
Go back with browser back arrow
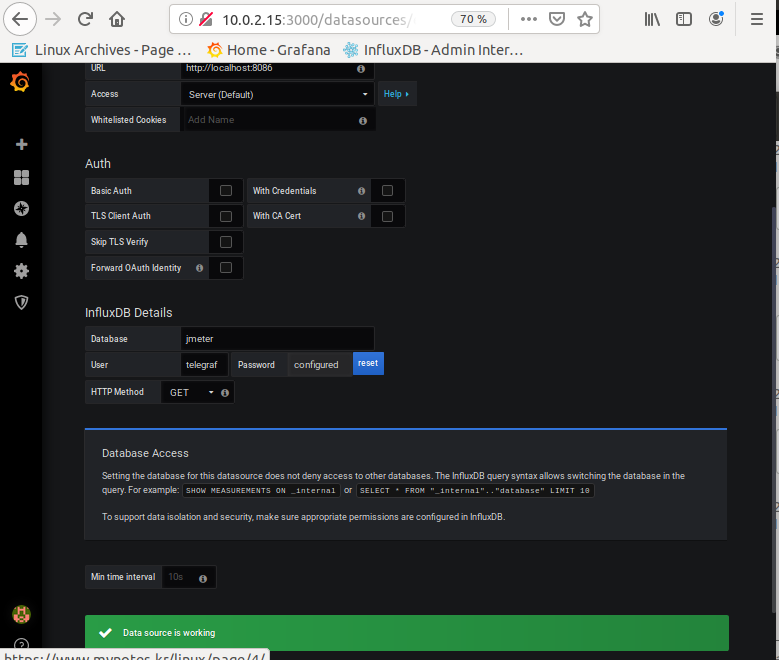(20, 19)
